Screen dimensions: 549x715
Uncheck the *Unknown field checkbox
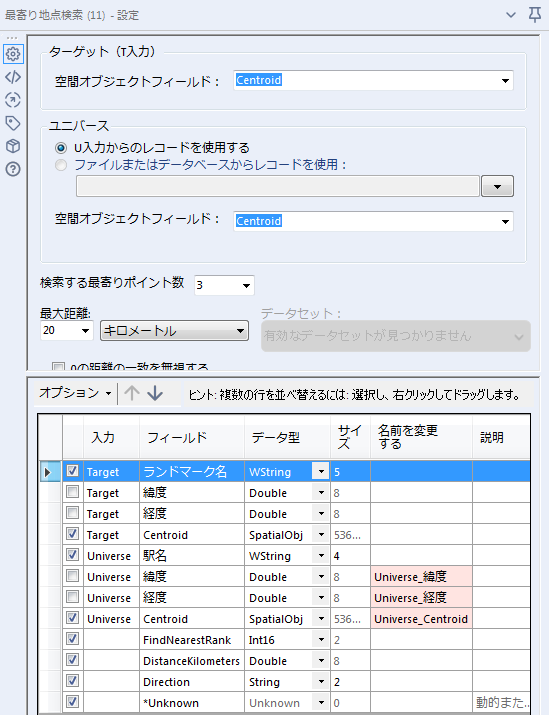[x=73, y=701]
